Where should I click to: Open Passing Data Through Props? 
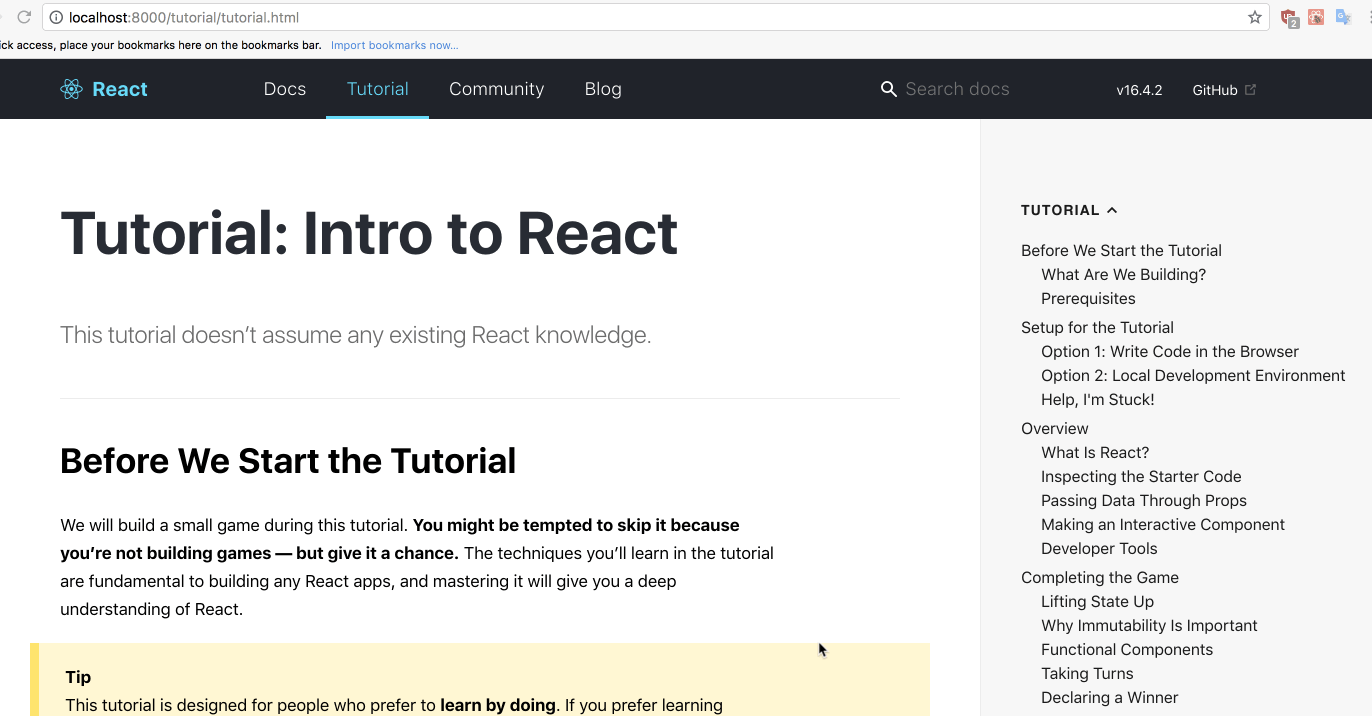(x=1144, y=500)
